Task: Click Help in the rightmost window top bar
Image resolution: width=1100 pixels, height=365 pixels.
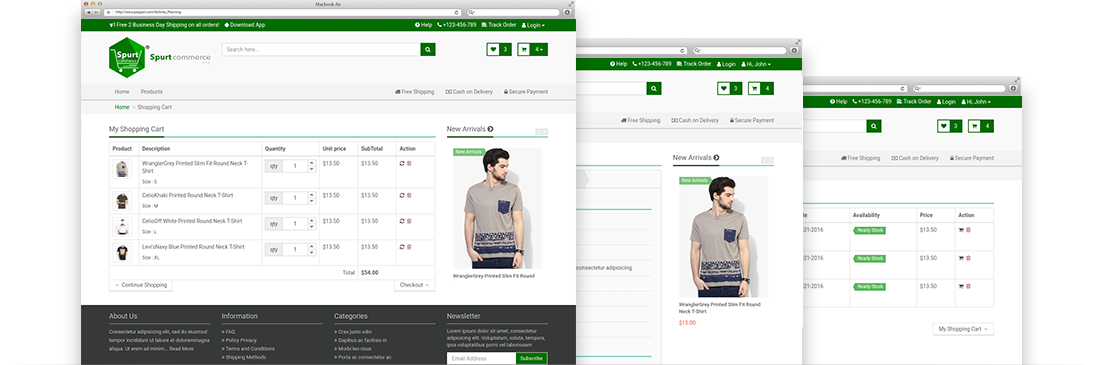Action: click(x=839, y=102)
